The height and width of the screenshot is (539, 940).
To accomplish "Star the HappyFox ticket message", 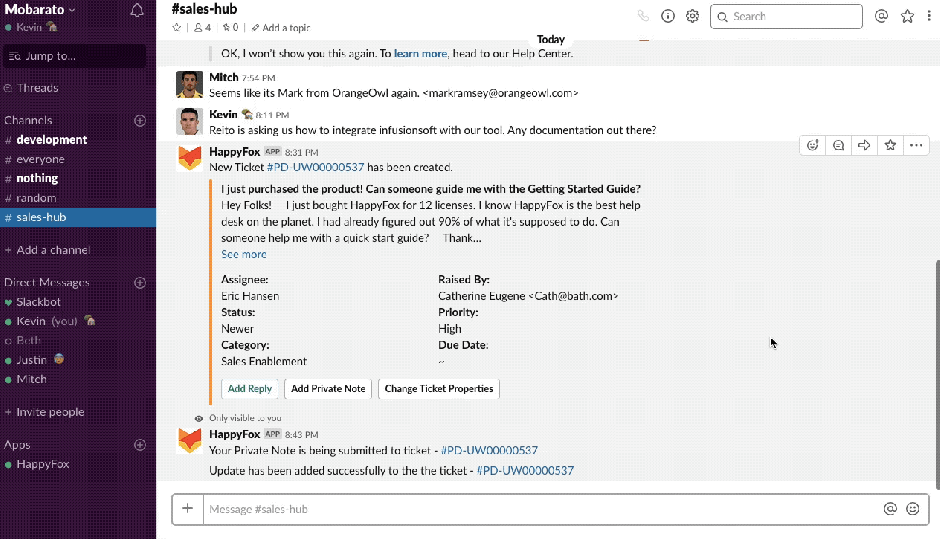I will [x=890, y=145].
